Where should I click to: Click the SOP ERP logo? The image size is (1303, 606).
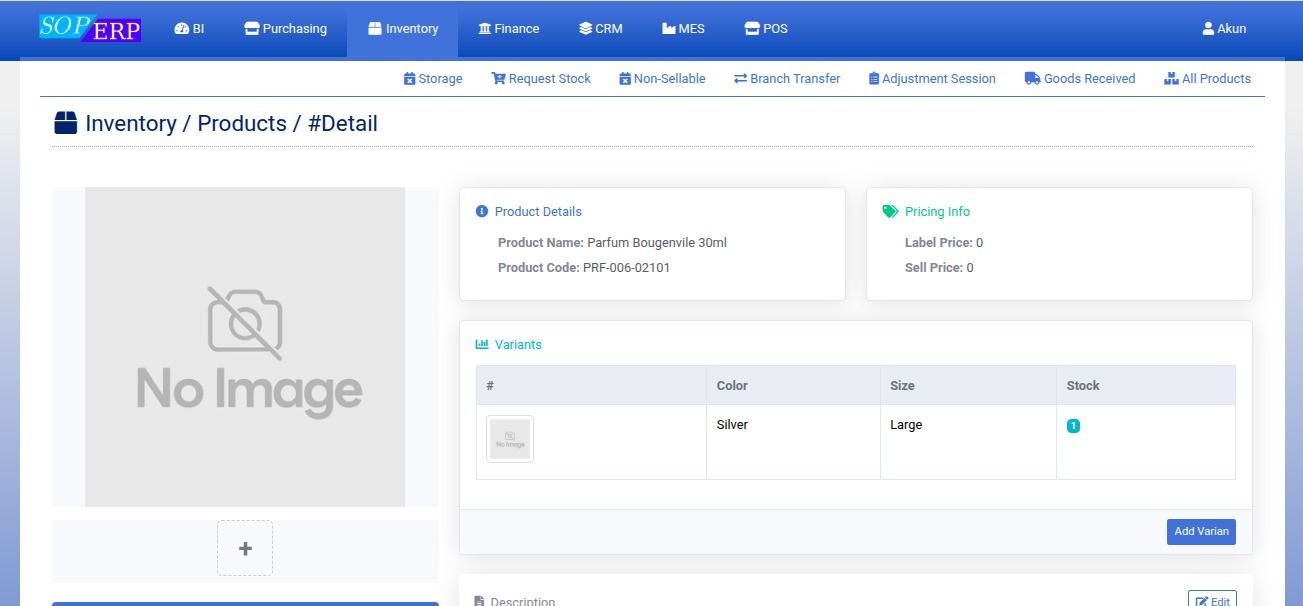(90, 28)
